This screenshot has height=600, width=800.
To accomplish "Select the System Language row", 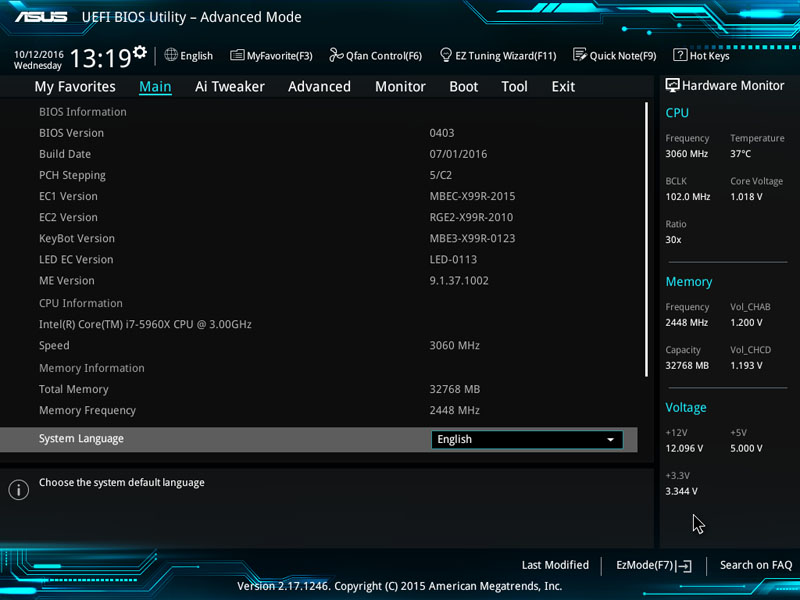I will (x=230, y=439).
